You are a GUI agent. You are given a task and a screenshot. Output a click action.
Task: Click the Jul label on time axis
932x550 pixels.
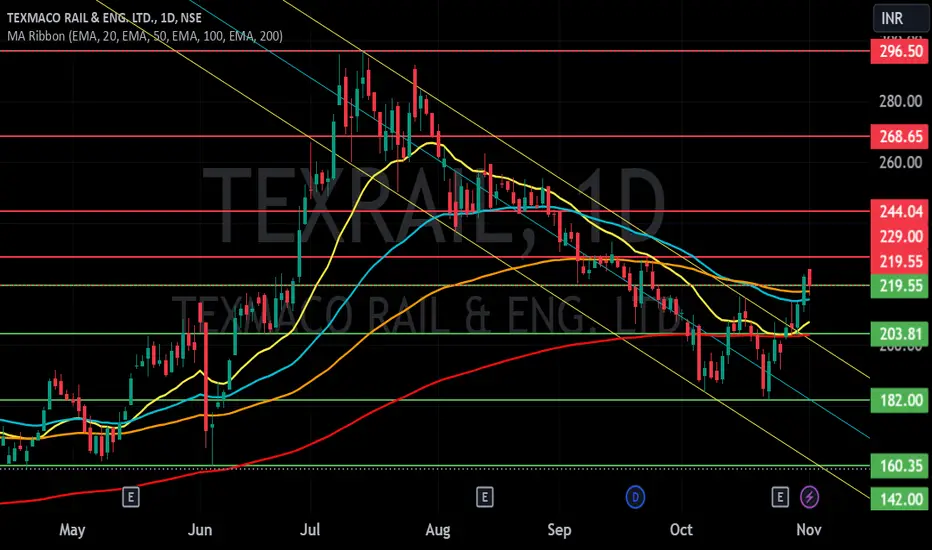pyautogui.click(x=310, y=529)
